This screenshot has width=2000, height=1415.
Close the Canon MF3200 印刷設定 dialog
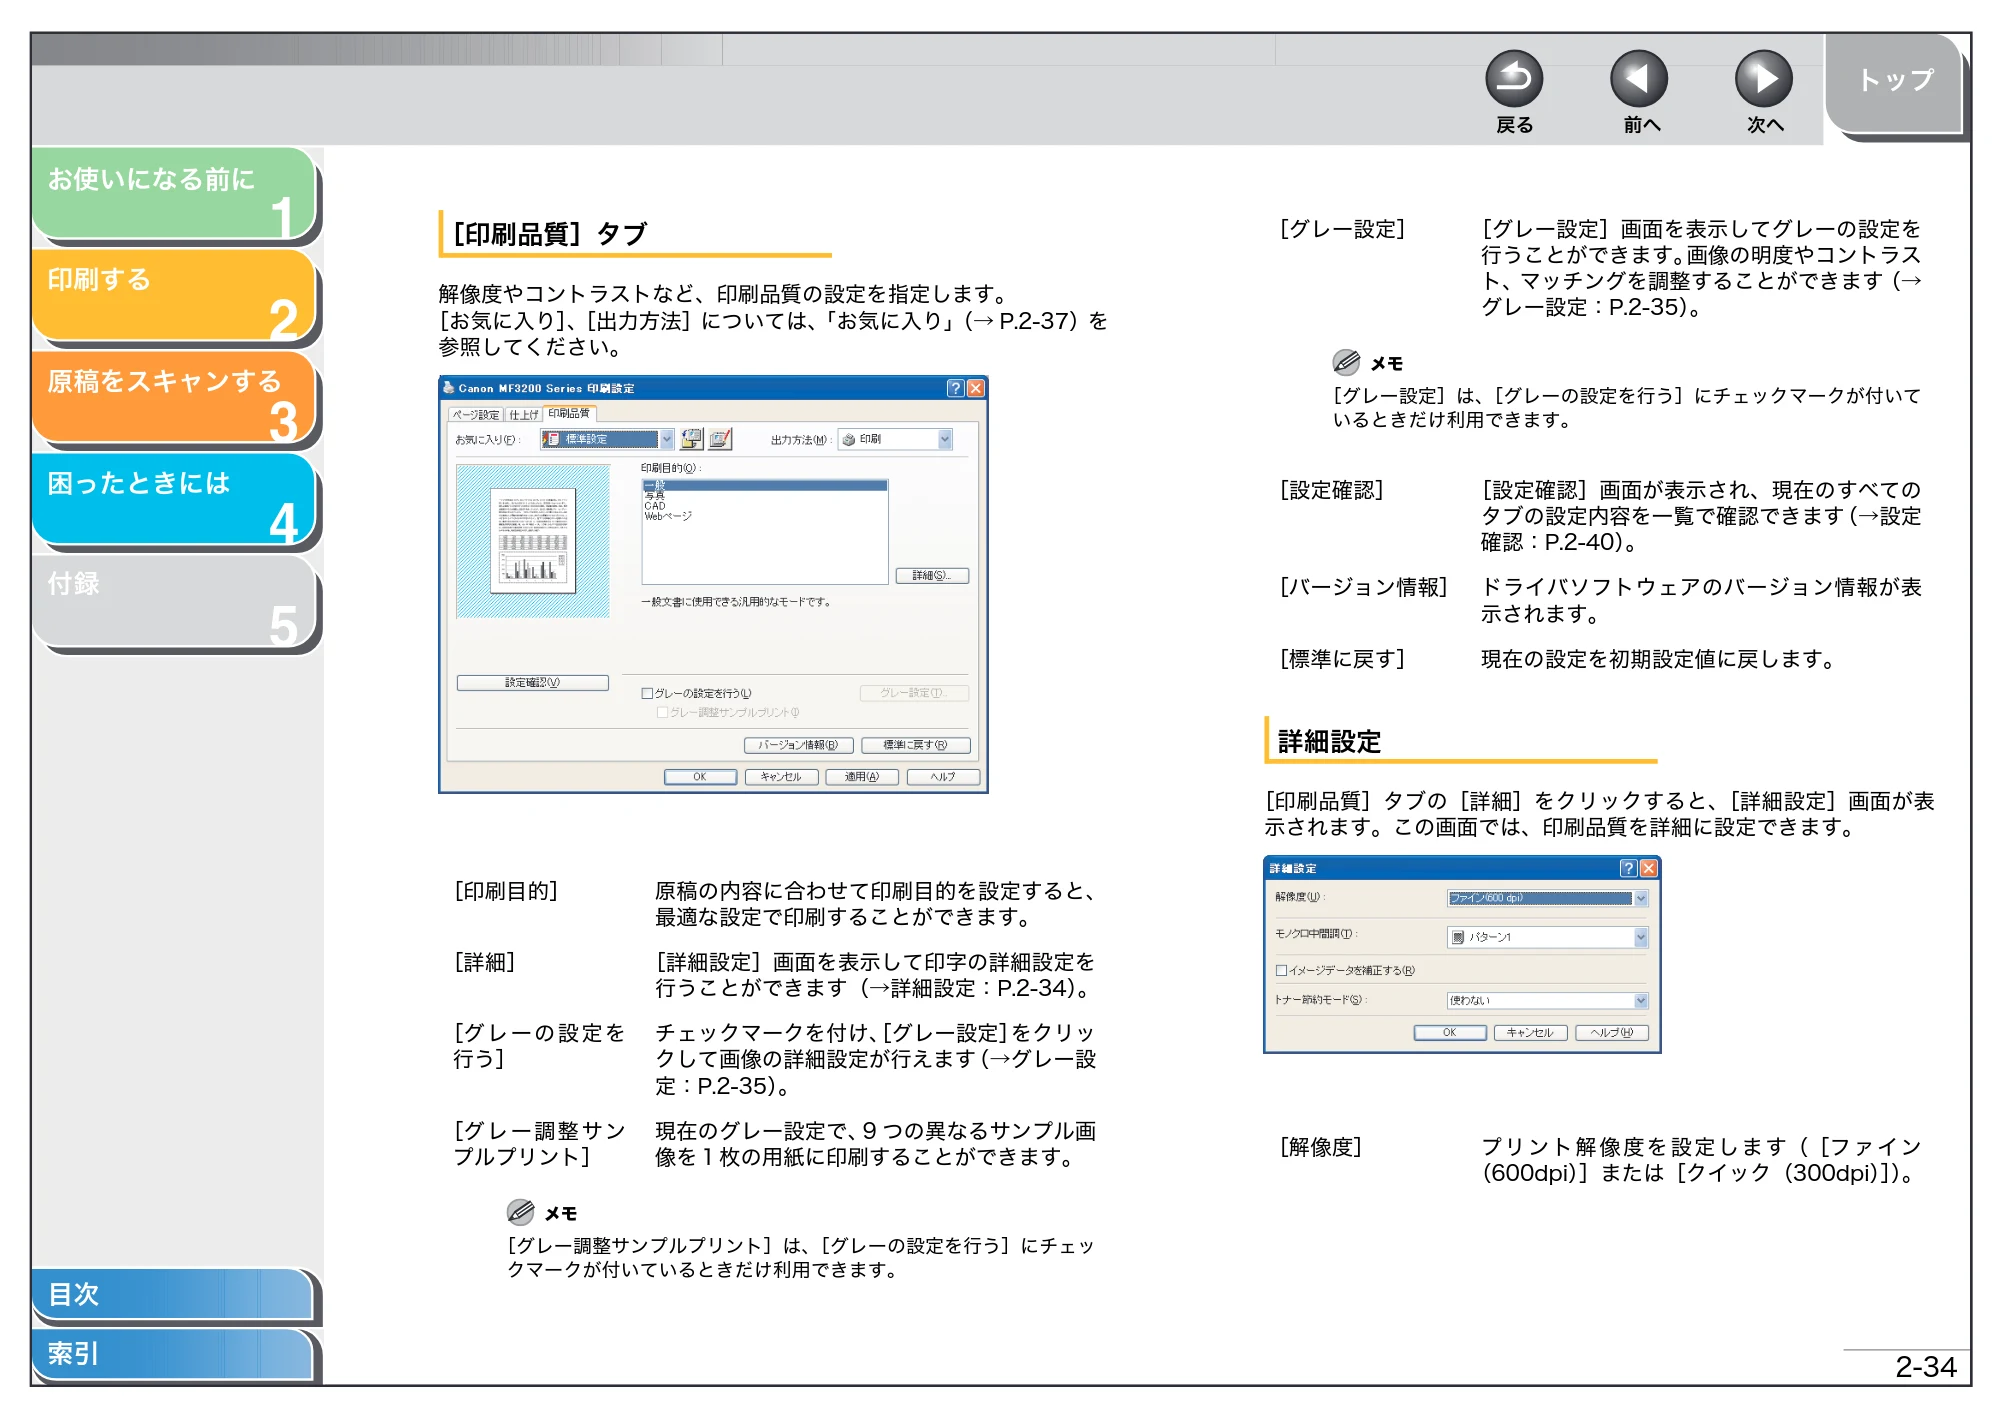tap(976, 388)
